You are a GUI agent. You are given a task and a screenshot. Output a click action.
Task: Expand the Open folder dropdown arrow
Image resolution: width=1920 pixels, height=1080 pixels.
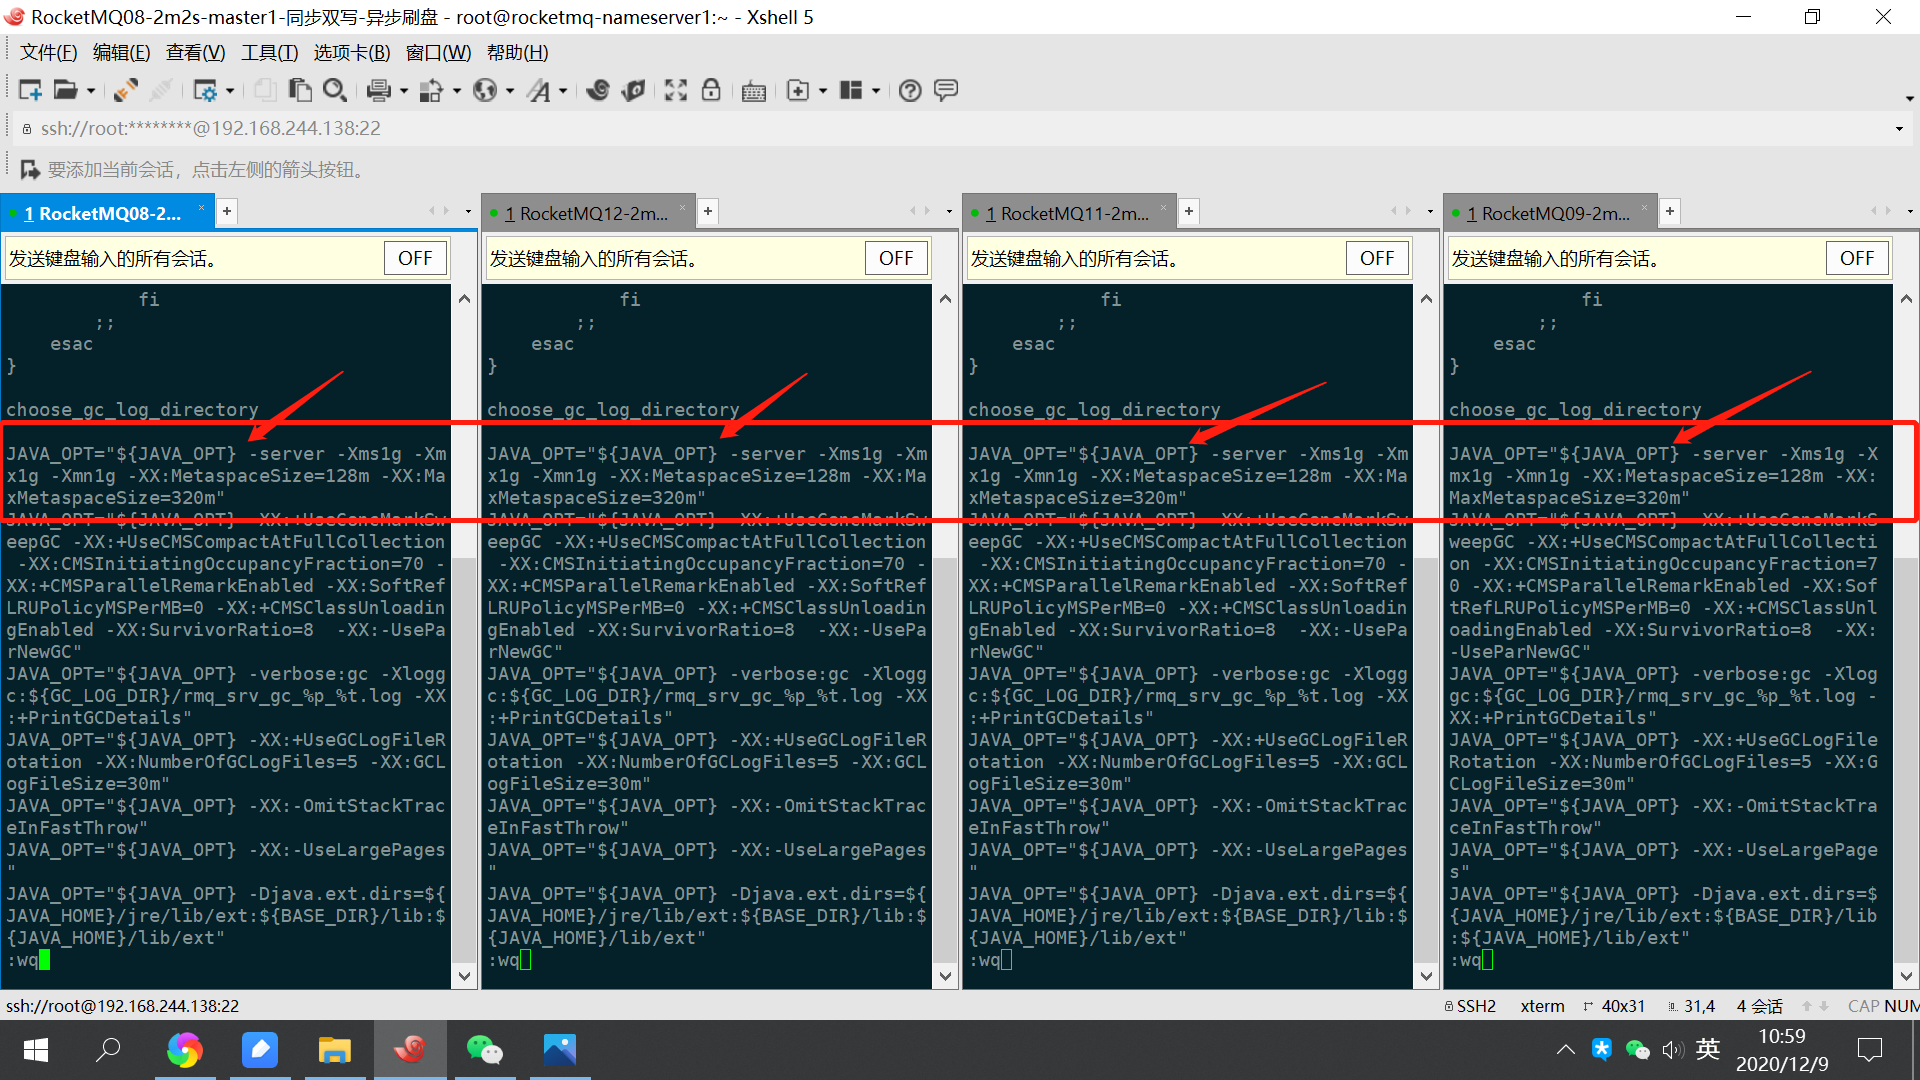click(91, 91)
